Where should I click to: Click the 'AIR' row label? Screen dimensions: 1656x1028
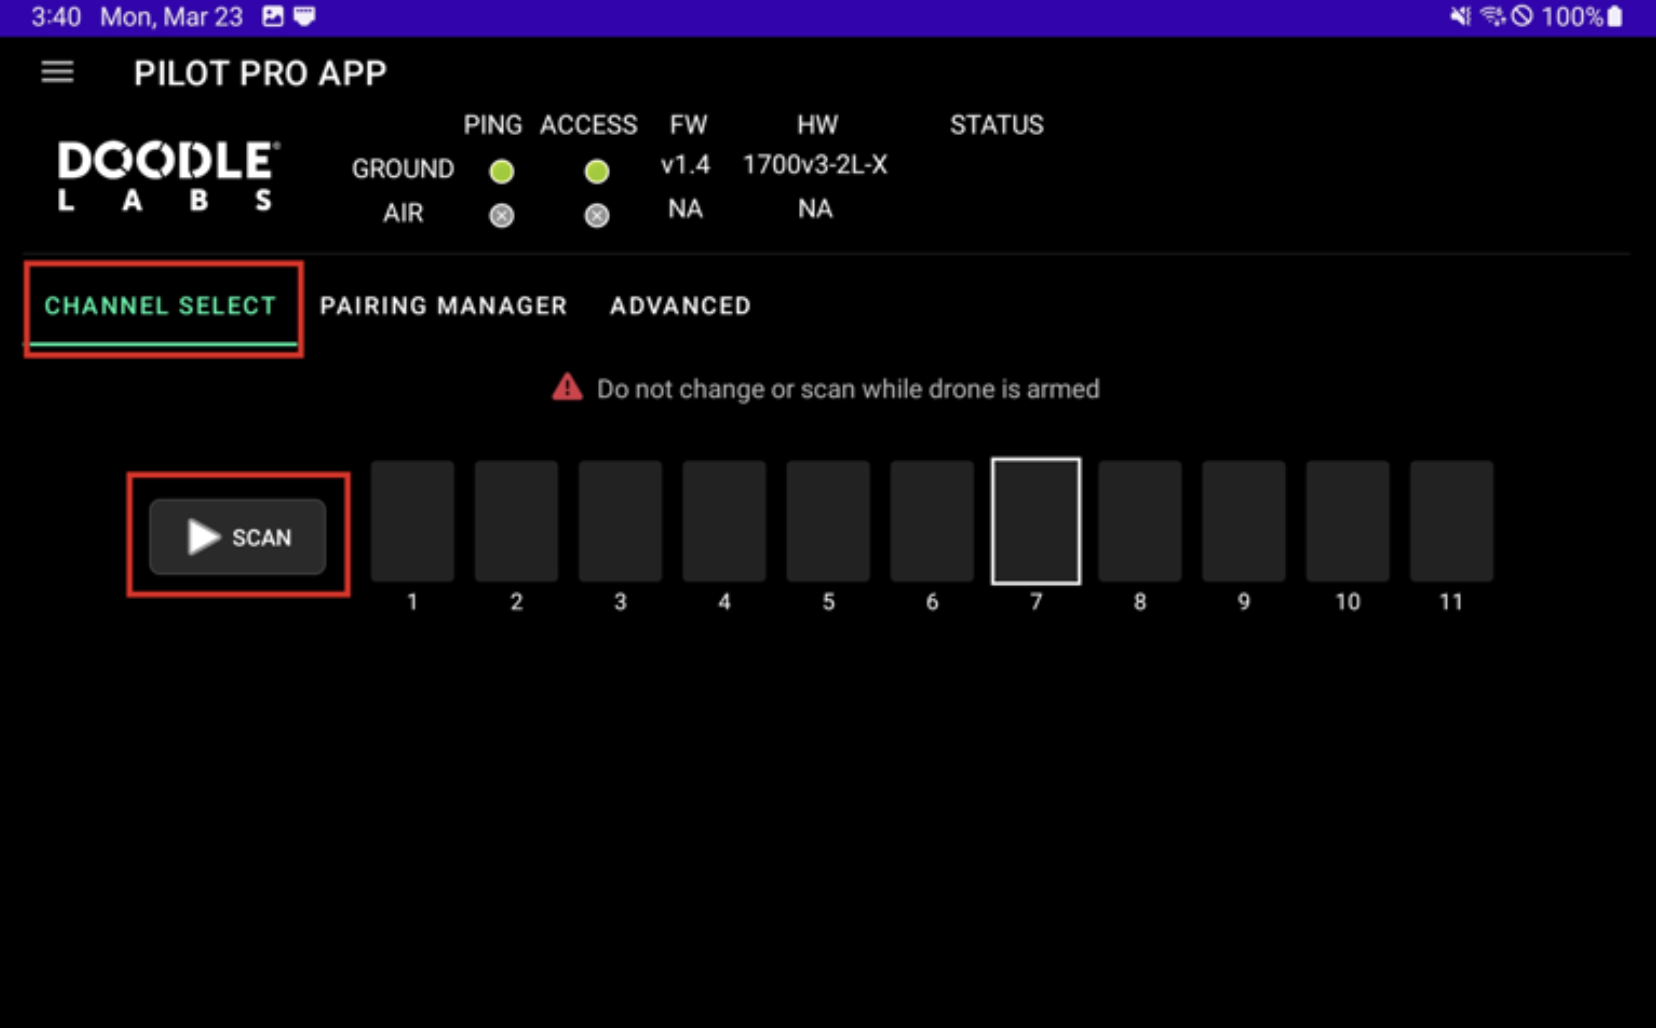tap(403, 213)
